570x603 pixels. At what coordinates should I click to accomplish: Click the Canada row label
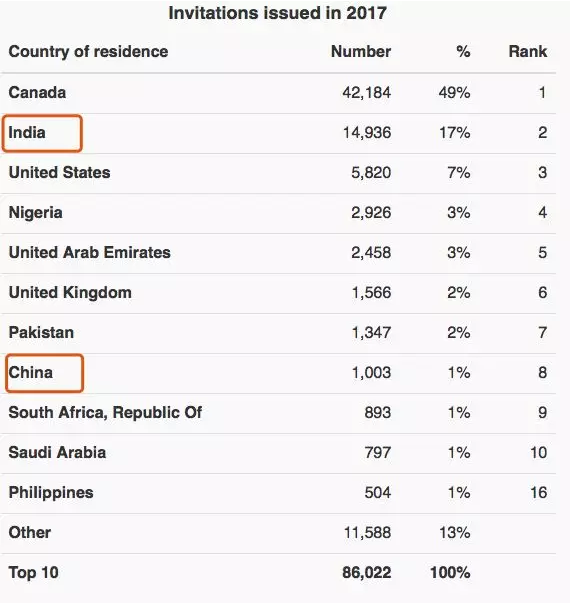pyautogui.click(x=37, y=93)
